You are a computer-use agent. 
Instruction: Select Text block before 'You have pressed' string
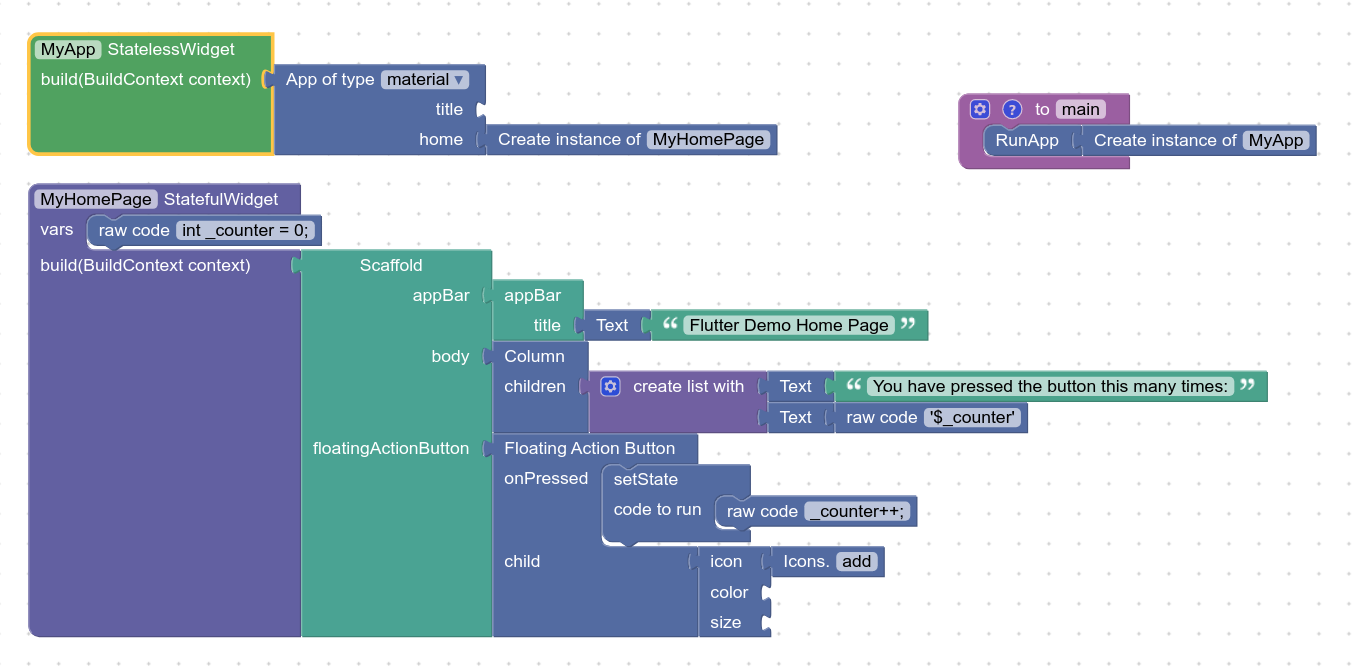click(796, 386)
